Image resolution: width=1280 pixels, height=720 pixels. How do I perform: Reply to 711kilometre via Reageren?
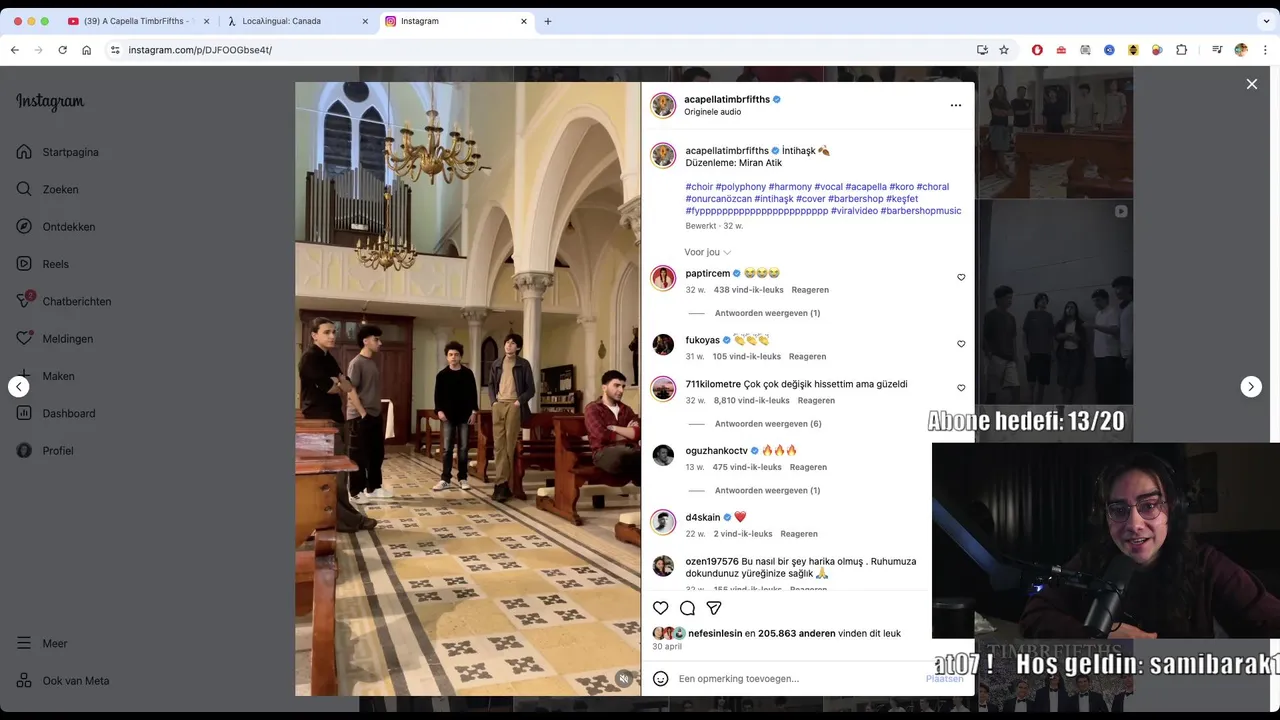(x=816, y=401)
